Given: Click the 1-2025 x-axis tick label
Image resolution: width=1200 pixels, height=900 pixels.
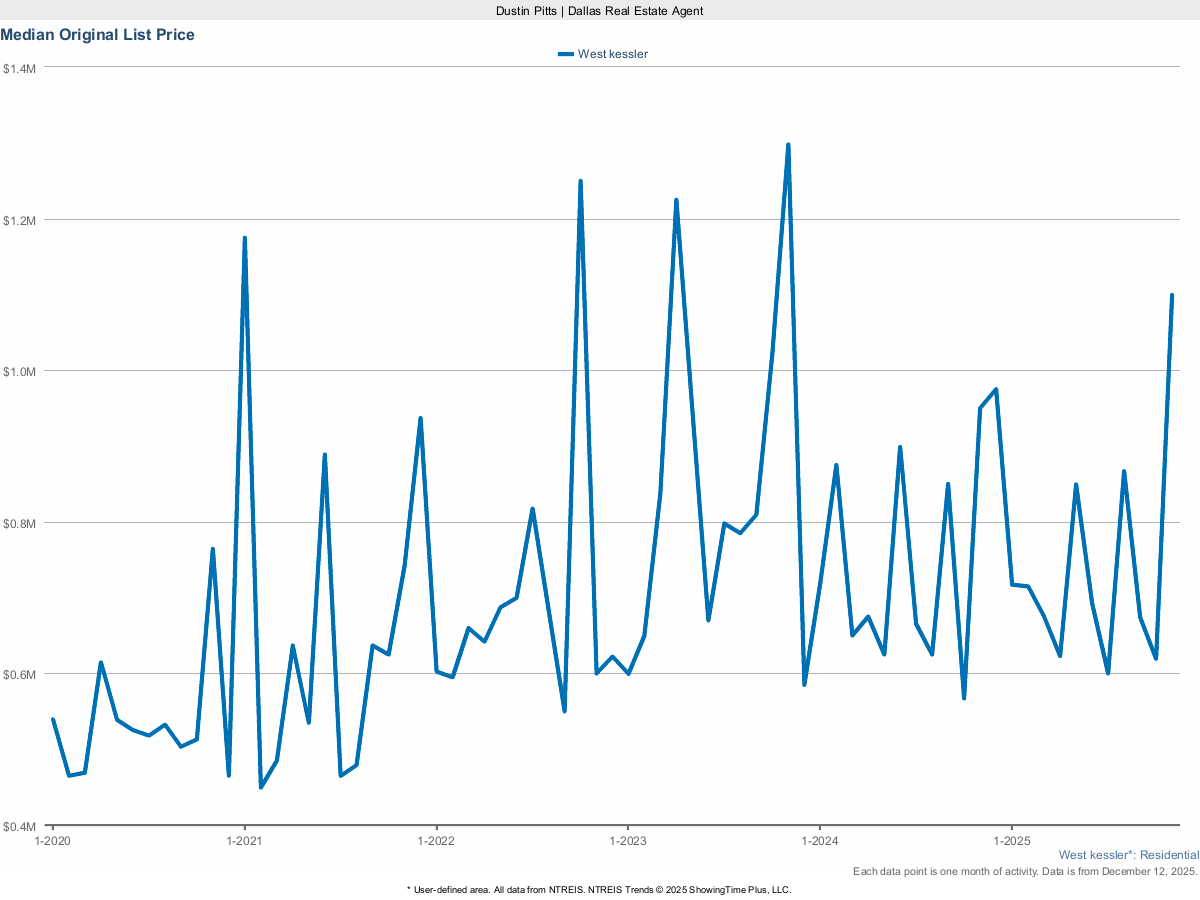Looking at the screenshot, I should click(1011, 841).
